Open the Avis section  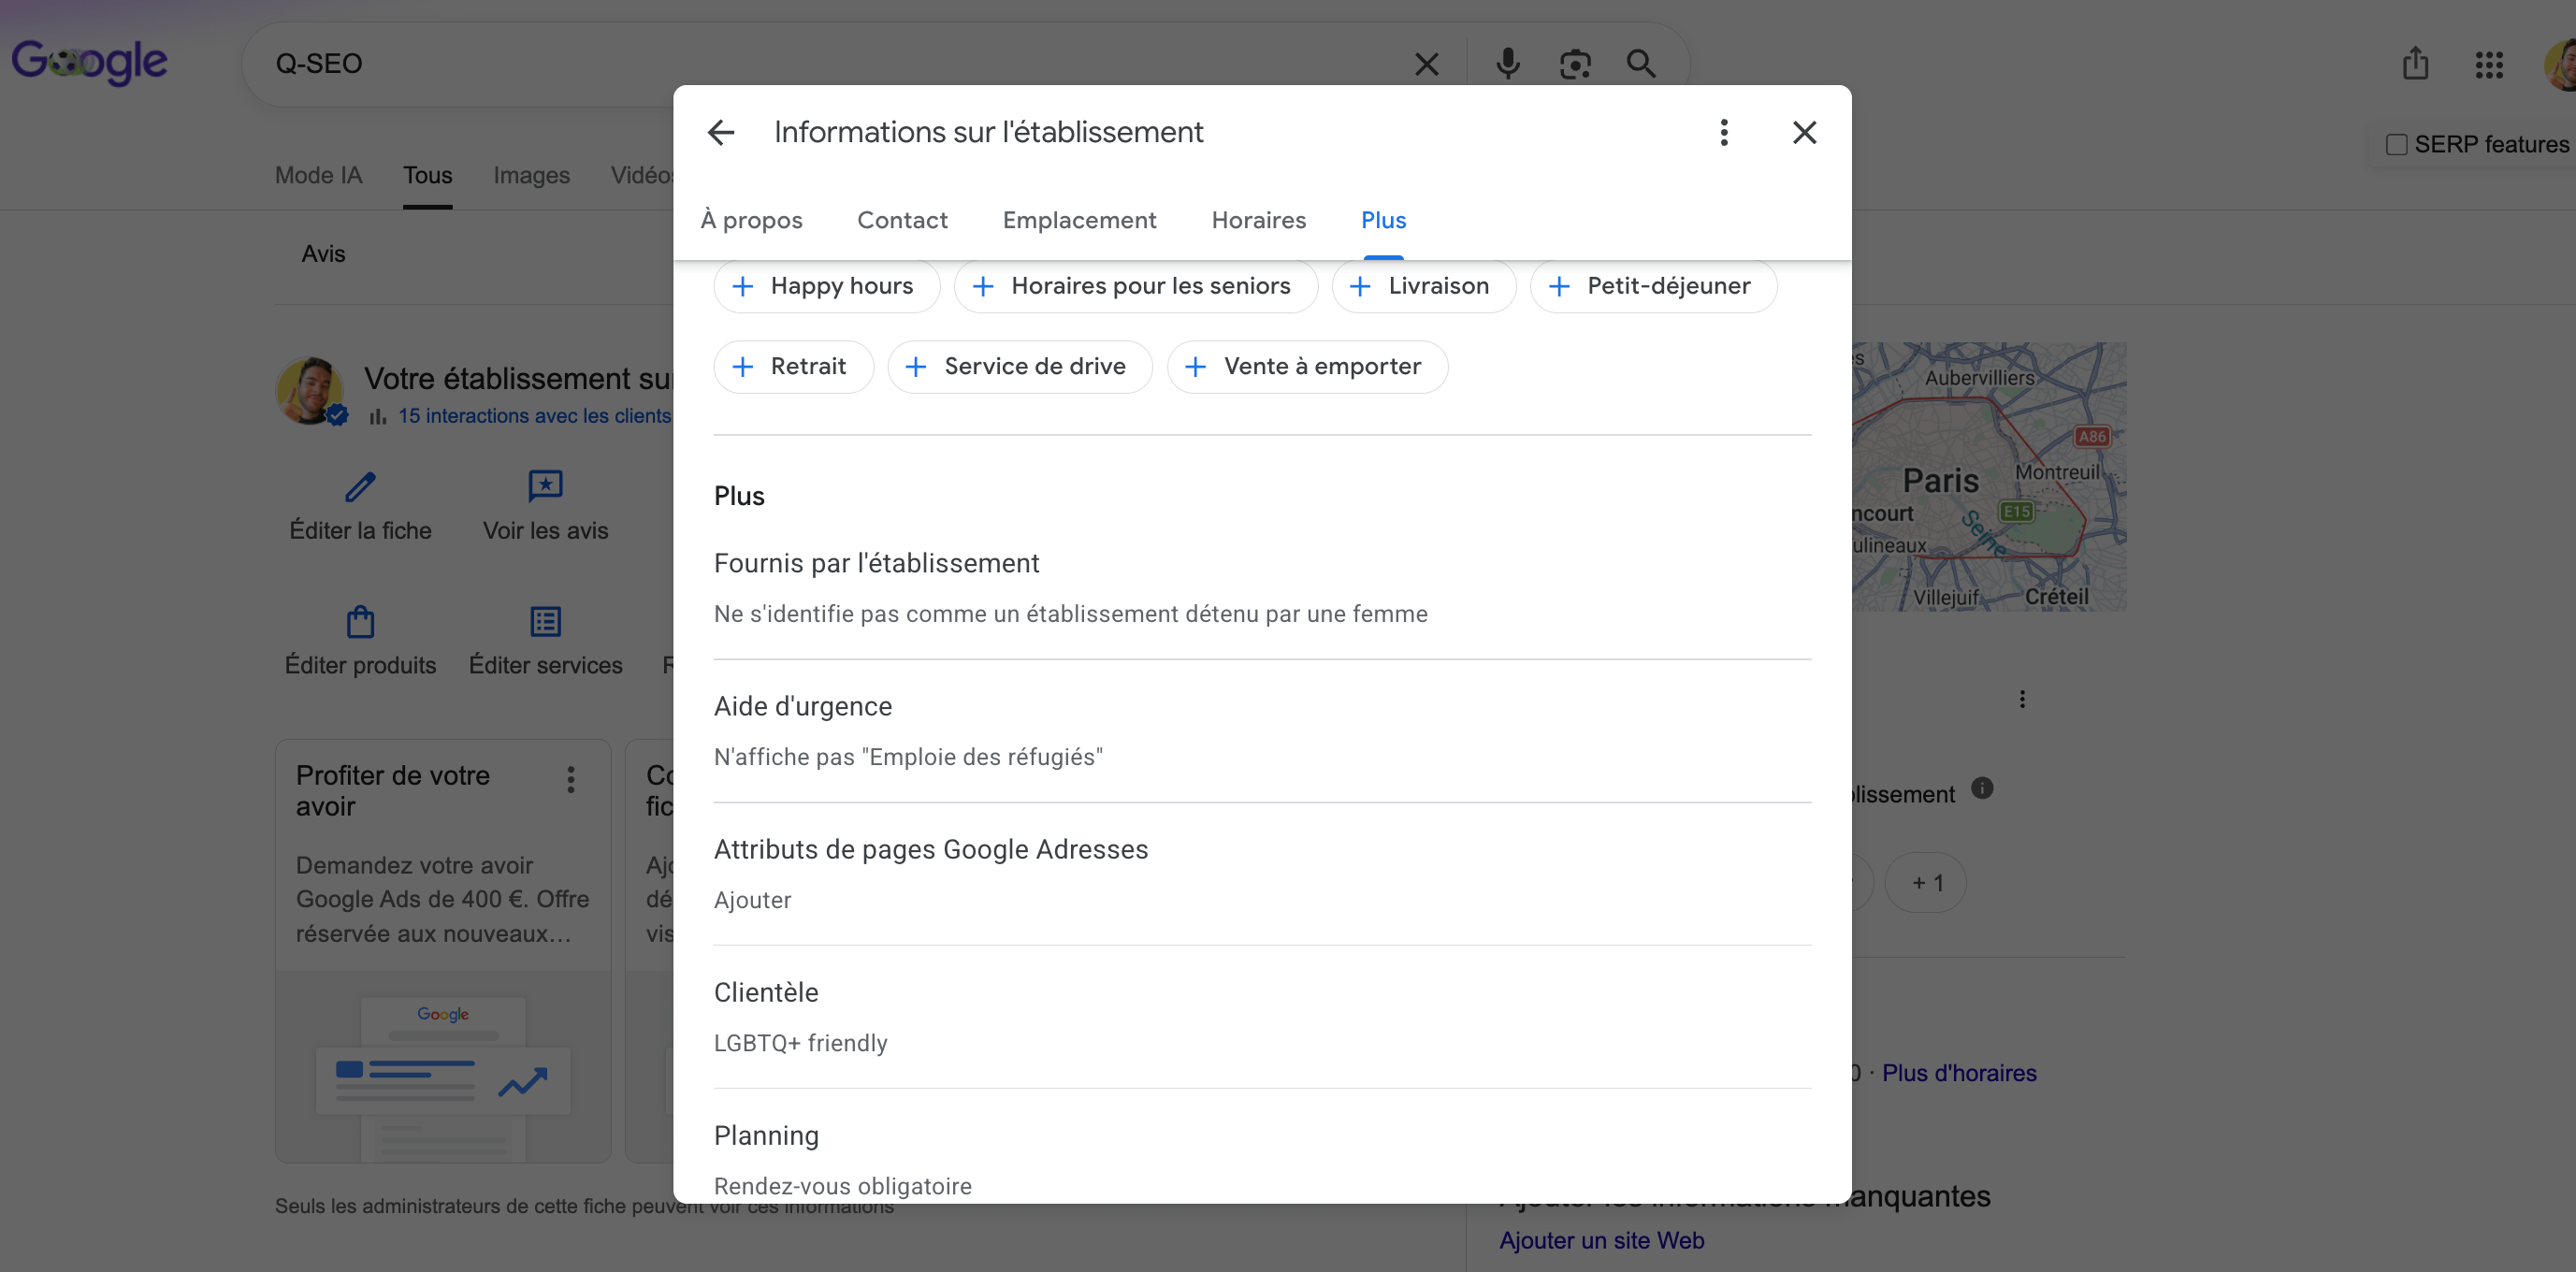click(323, 254)
